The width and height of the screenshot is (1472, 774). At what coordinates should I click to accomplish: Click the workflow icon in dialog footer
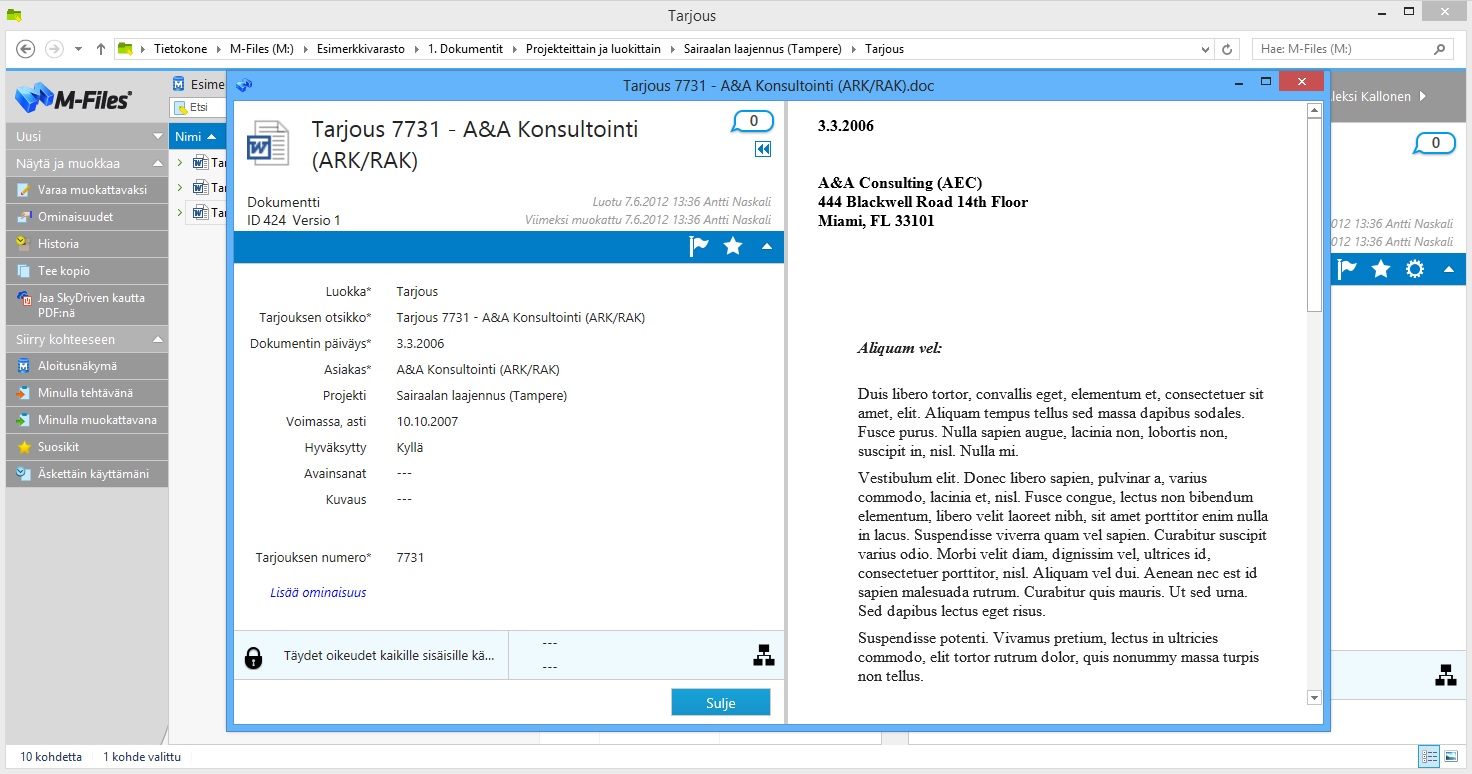coord(764,656)
